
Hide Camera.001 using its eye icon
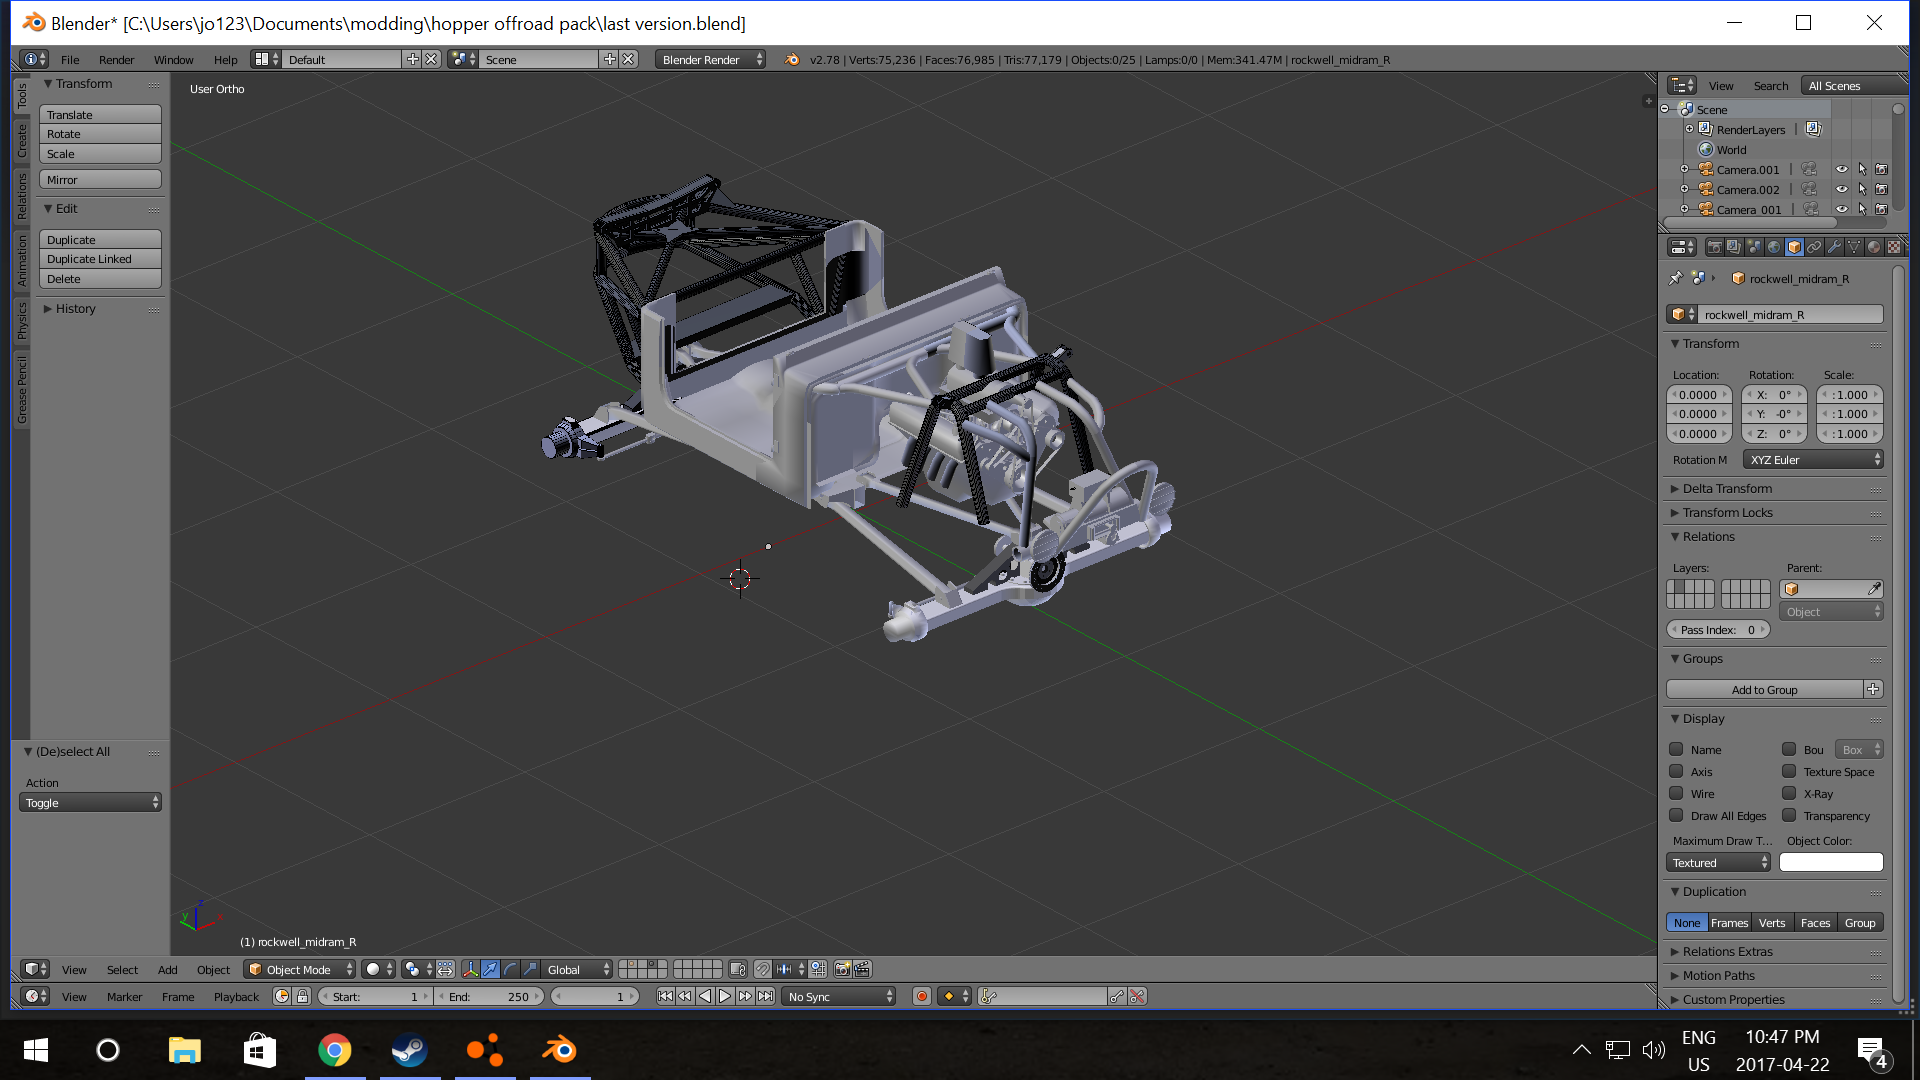tap(1841, 169)
